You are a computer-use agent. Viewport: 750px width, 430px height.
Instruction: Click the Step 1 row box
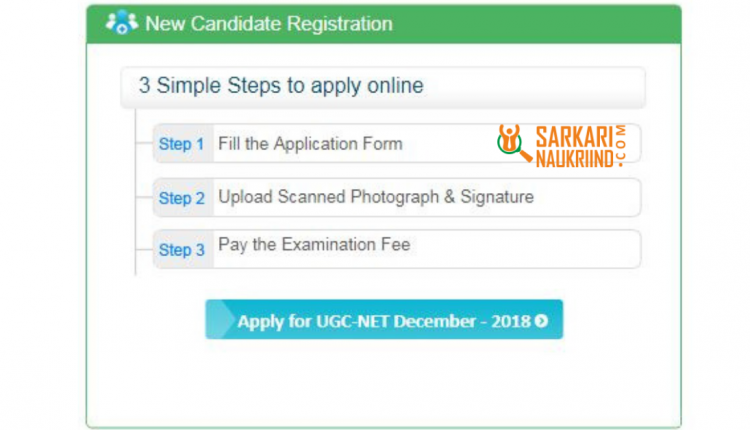(x=397, y=143)
